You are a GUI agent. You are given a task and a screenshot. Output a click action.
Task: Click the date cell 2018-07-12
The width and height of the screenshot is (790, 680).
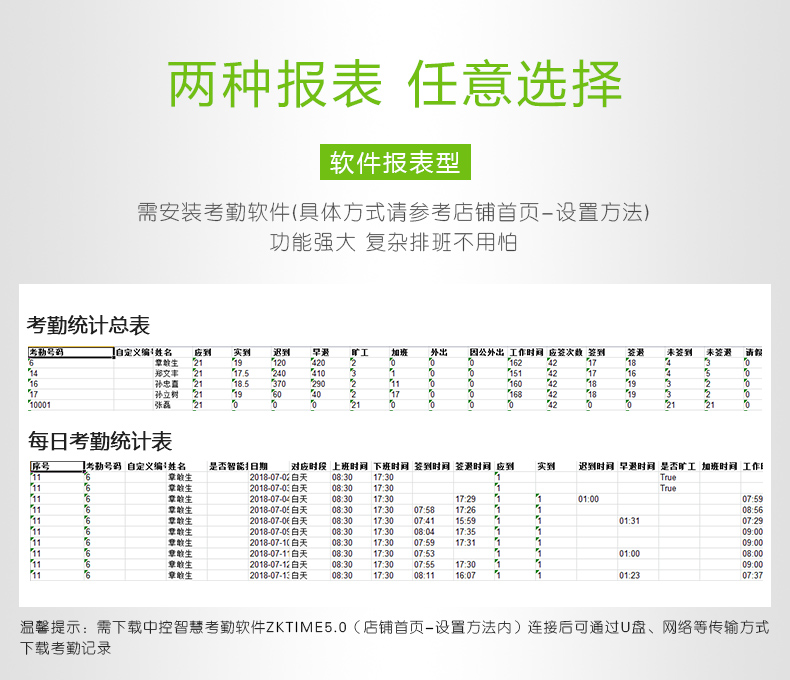pyautogui.click(x=270, y=565)
